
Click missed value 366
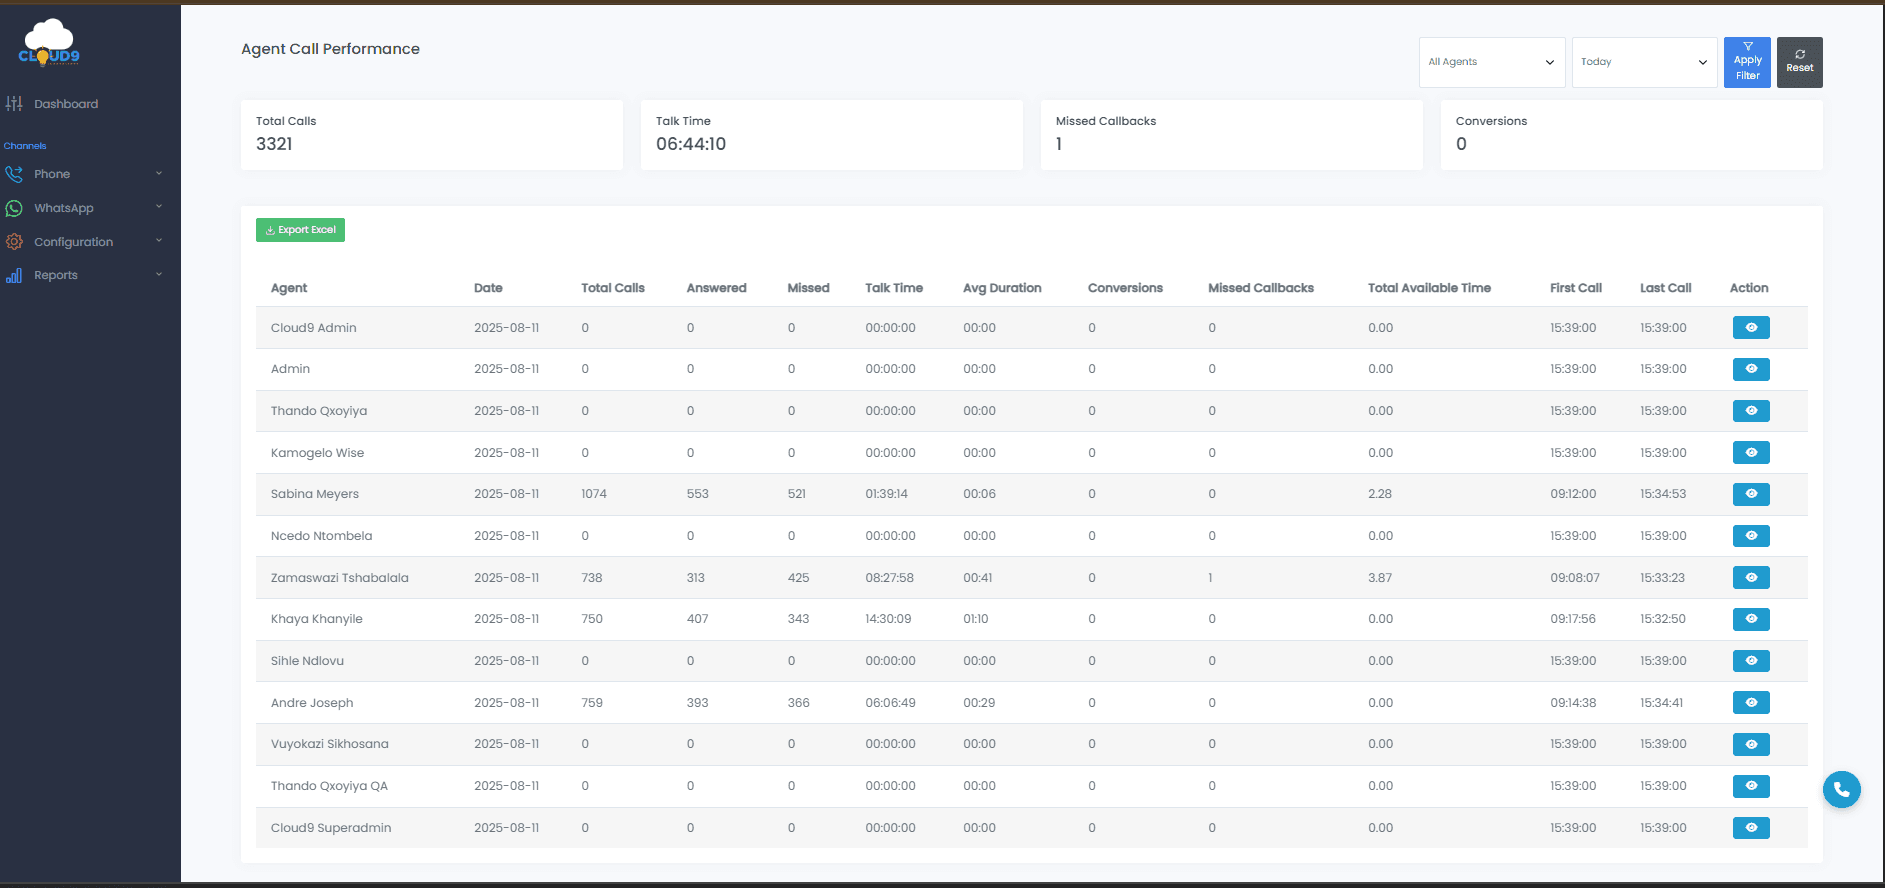click(798, 703)
